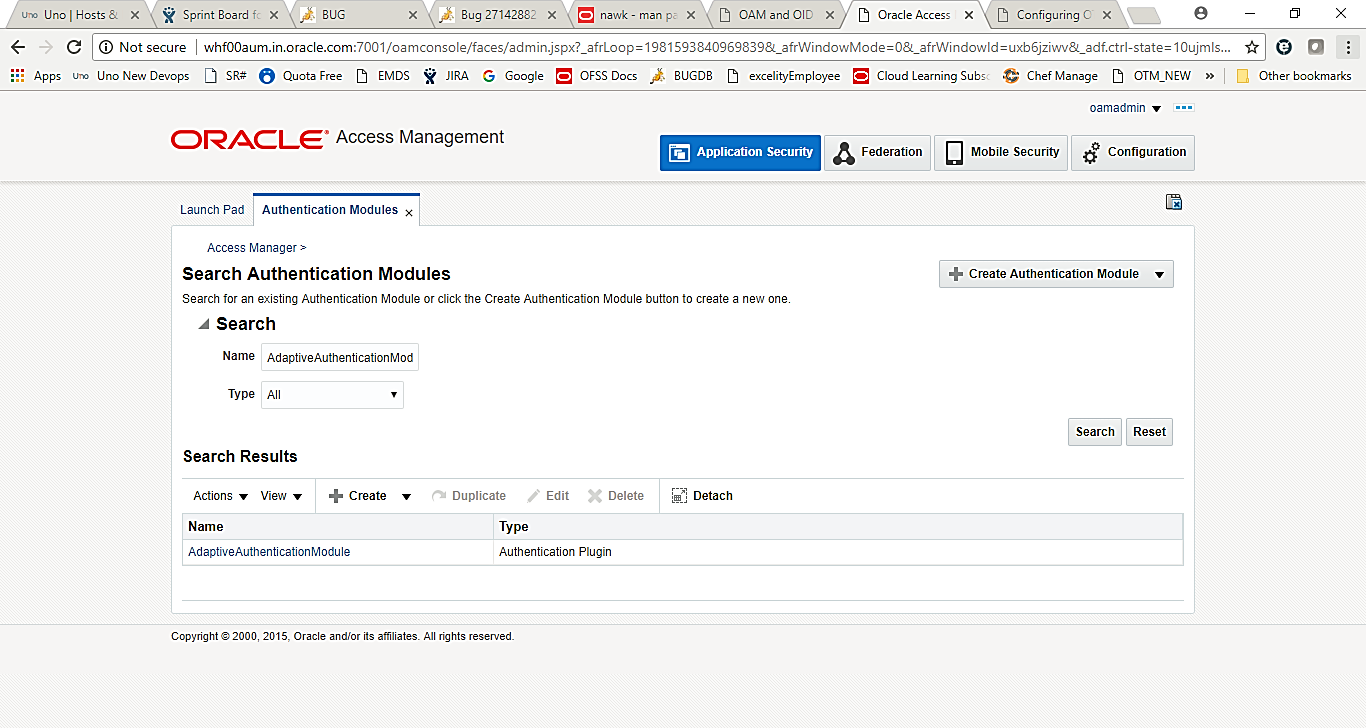1366x728 pixels.
Task: Open a new browser tab
Action: (1143, 15)
